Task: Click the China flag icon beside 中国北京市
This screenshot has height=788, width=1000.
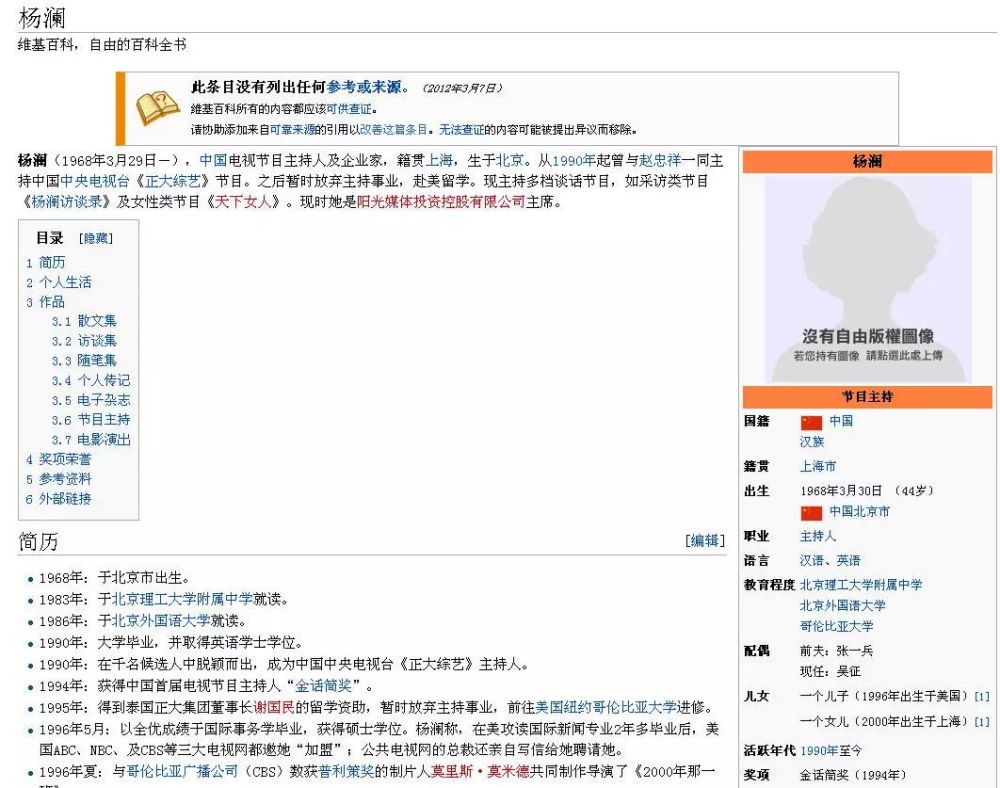Action: [811, 513]
